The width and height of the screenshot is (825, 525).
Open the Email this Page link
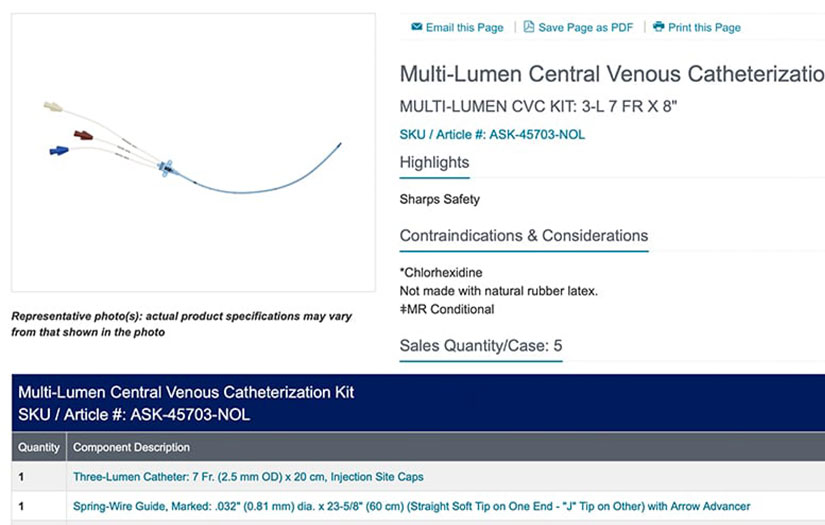point(464,27)
